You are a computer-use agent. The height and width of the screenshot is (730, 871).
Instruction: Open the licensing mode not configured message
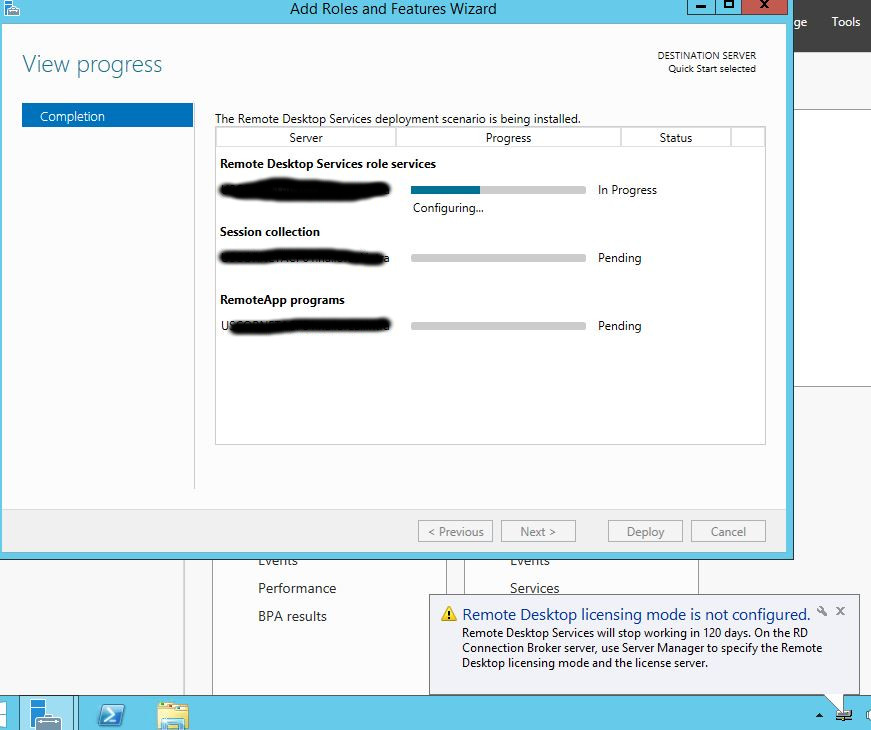[636, 614]
